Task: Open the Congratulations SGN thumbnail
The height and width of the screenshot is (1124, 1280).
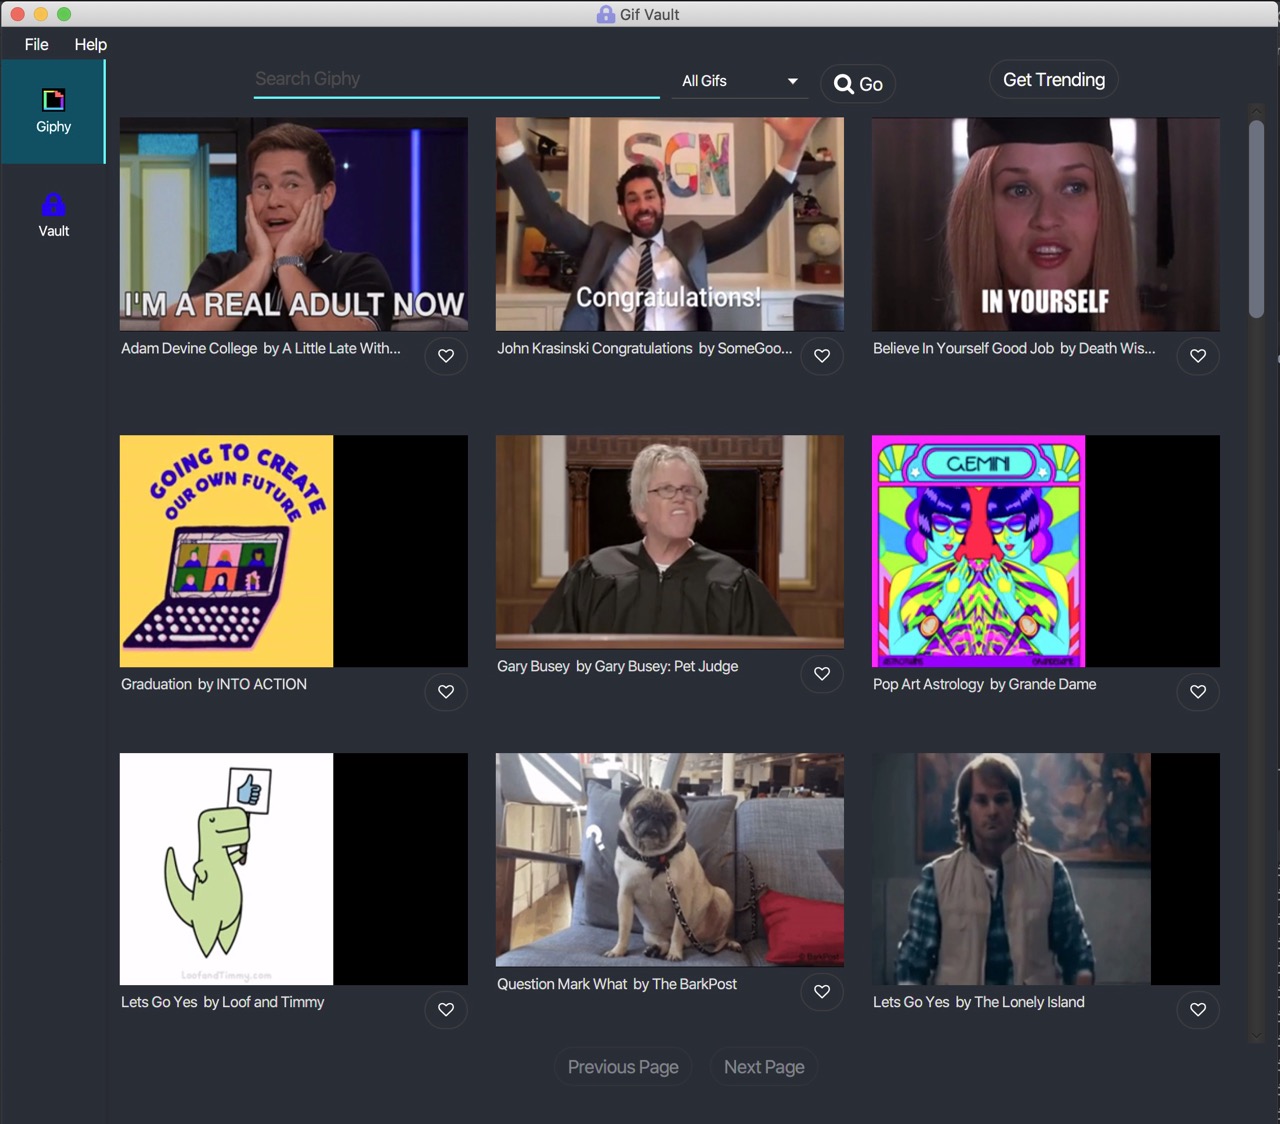Action: point(670,224)
